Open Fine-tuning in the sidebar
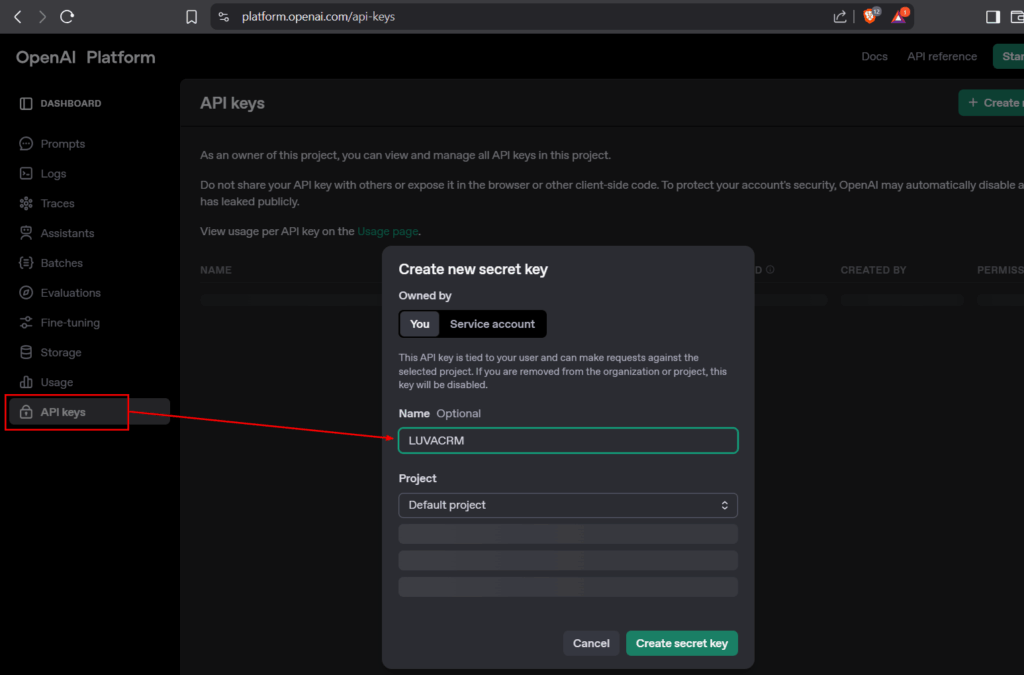 [x=70, y=322]
